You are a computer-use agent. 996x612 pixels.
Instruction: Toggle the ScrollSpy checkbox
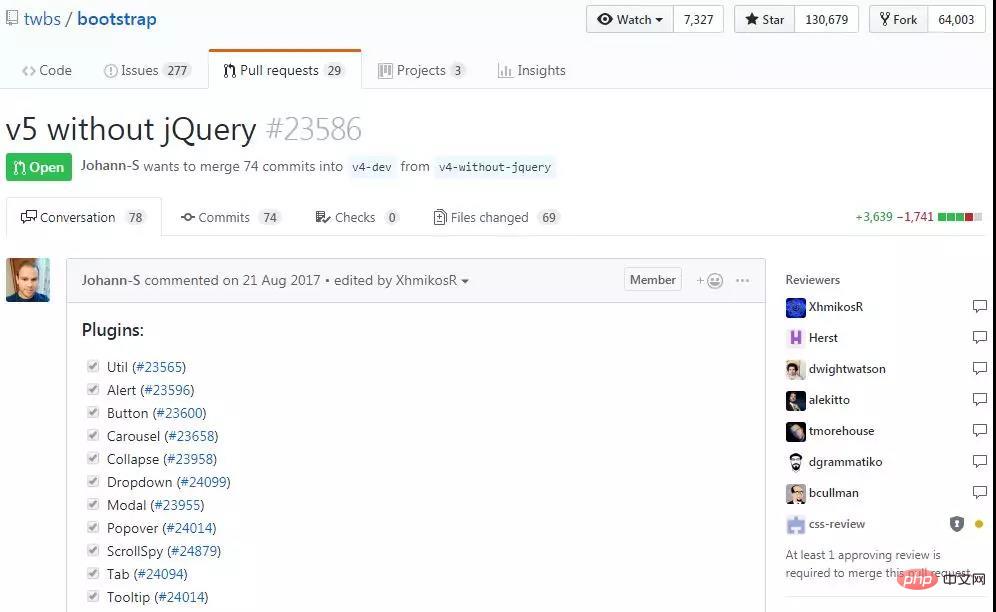pos(93,550)
